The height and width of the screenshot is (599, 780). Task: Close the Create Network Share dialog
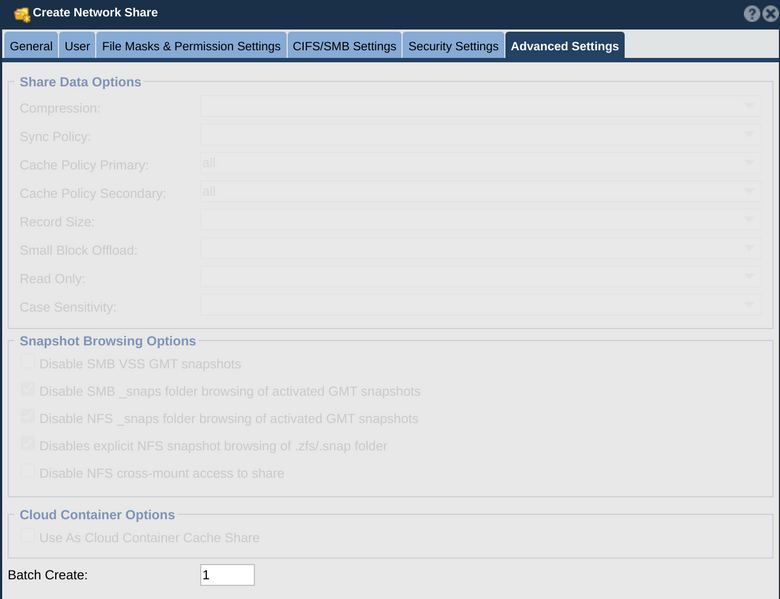click(771, 13)
